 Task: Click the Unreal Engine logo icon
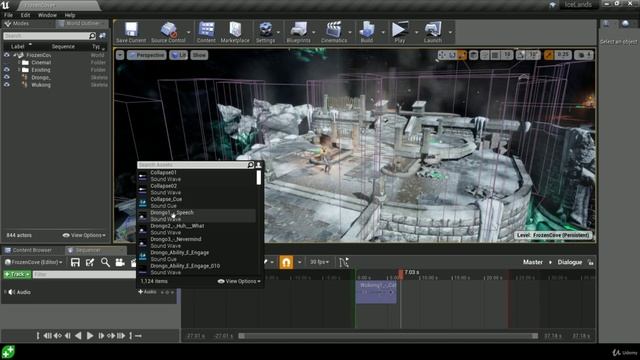[5, 5]
